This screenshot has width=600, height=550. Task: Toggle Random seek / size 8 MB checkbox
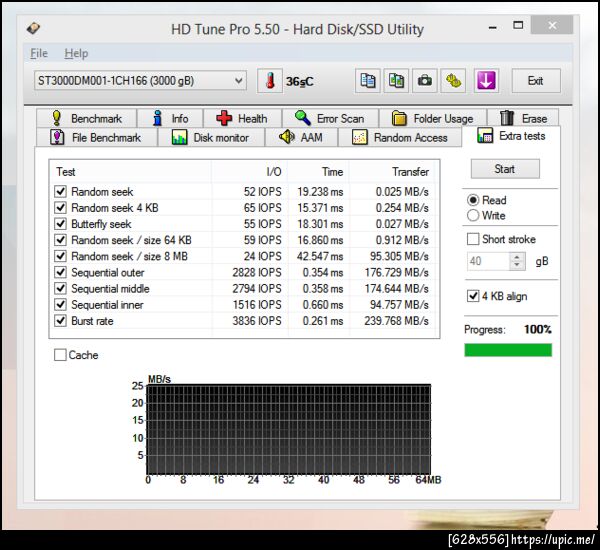click(x=60, y=256)
